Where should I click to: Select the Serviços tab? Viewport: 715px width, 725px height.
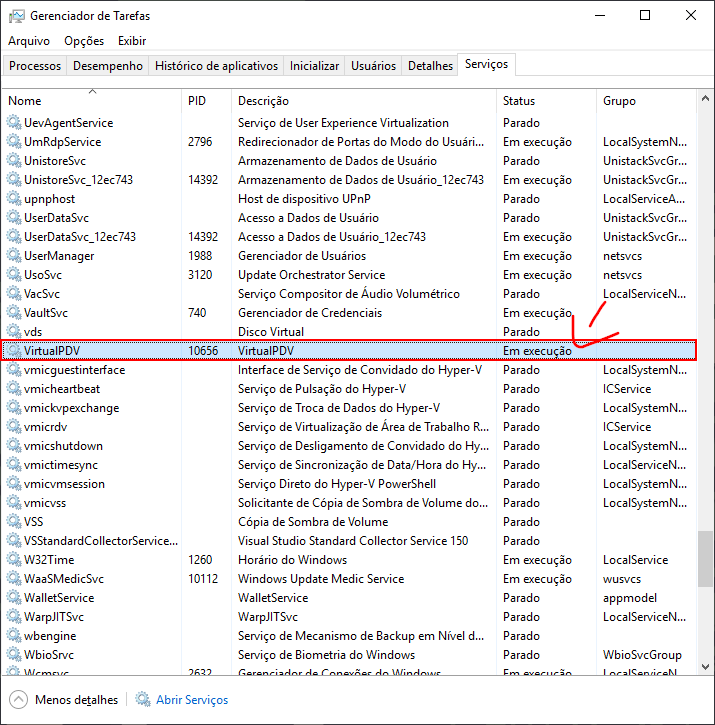pyautogui.click(x=487, y=64)
